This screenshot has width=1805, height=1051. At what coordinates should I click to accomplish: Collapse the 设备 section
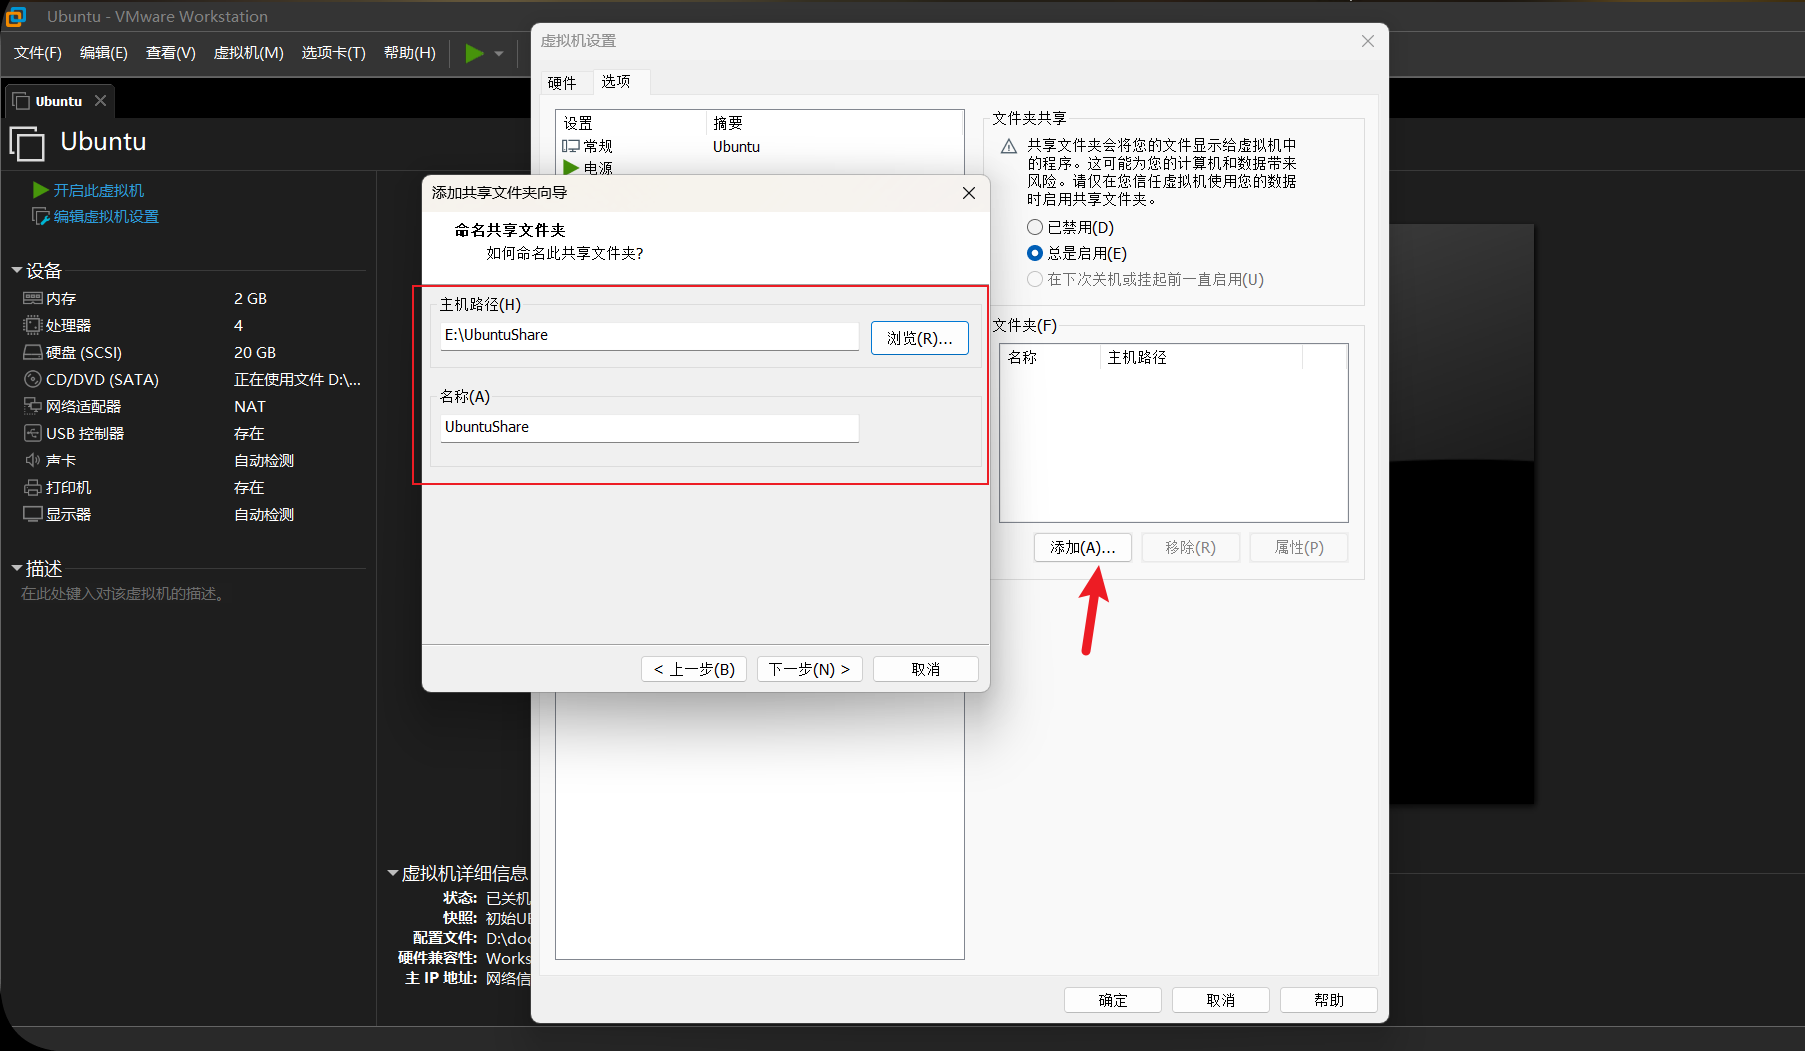[x=17, y=270]
